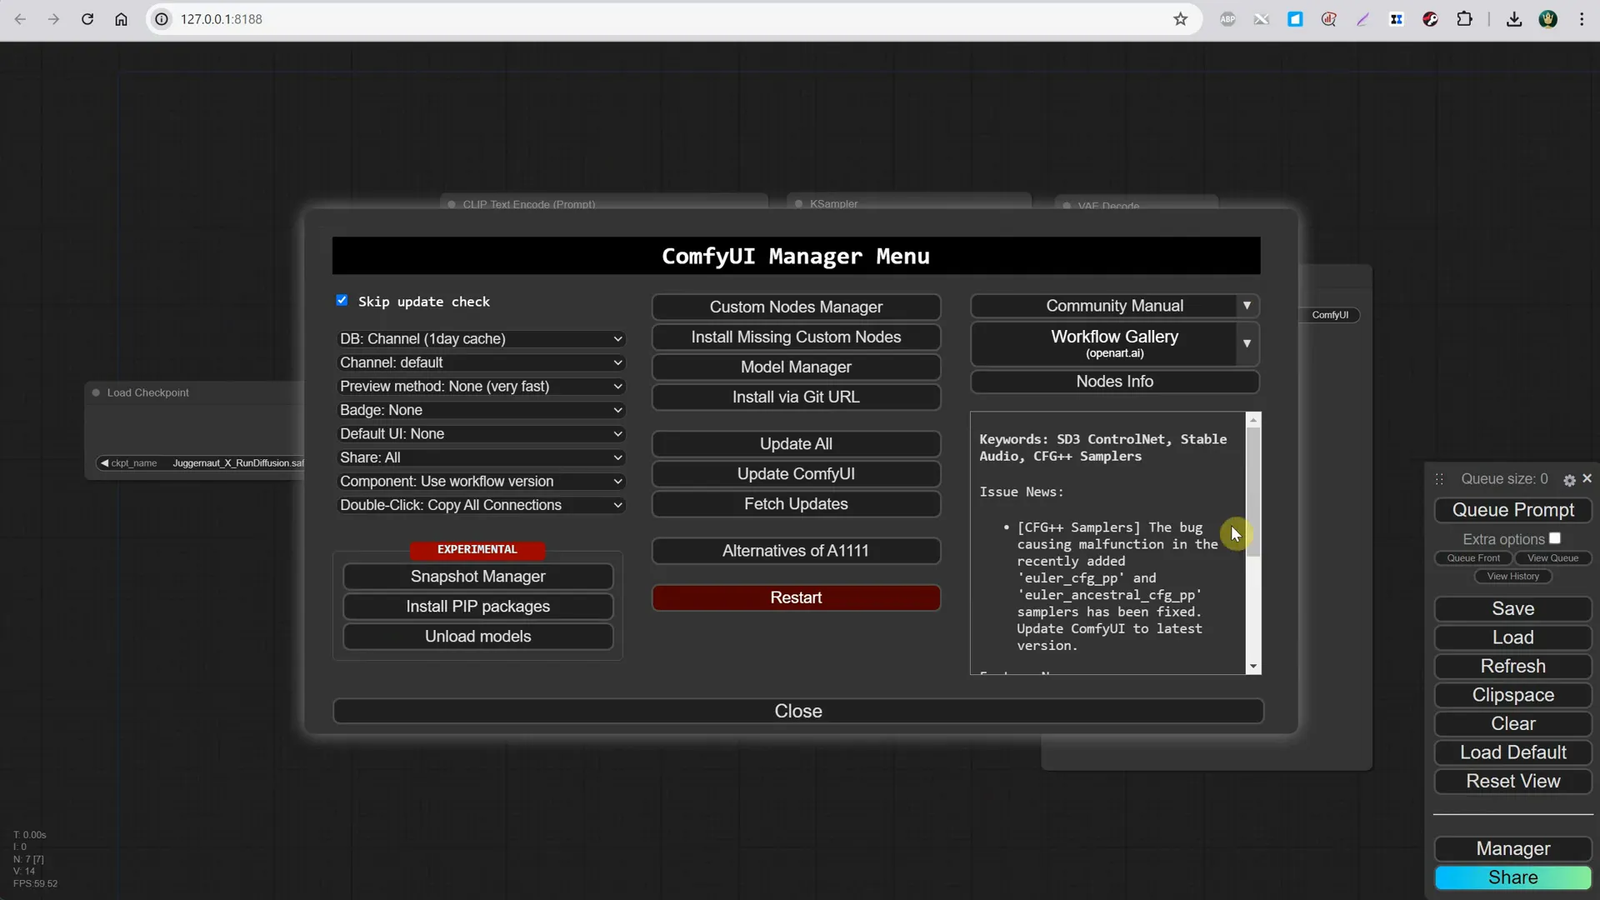1600x900 pixels.
Task: Click Fetch Updates button
Action: click(796, 504)
